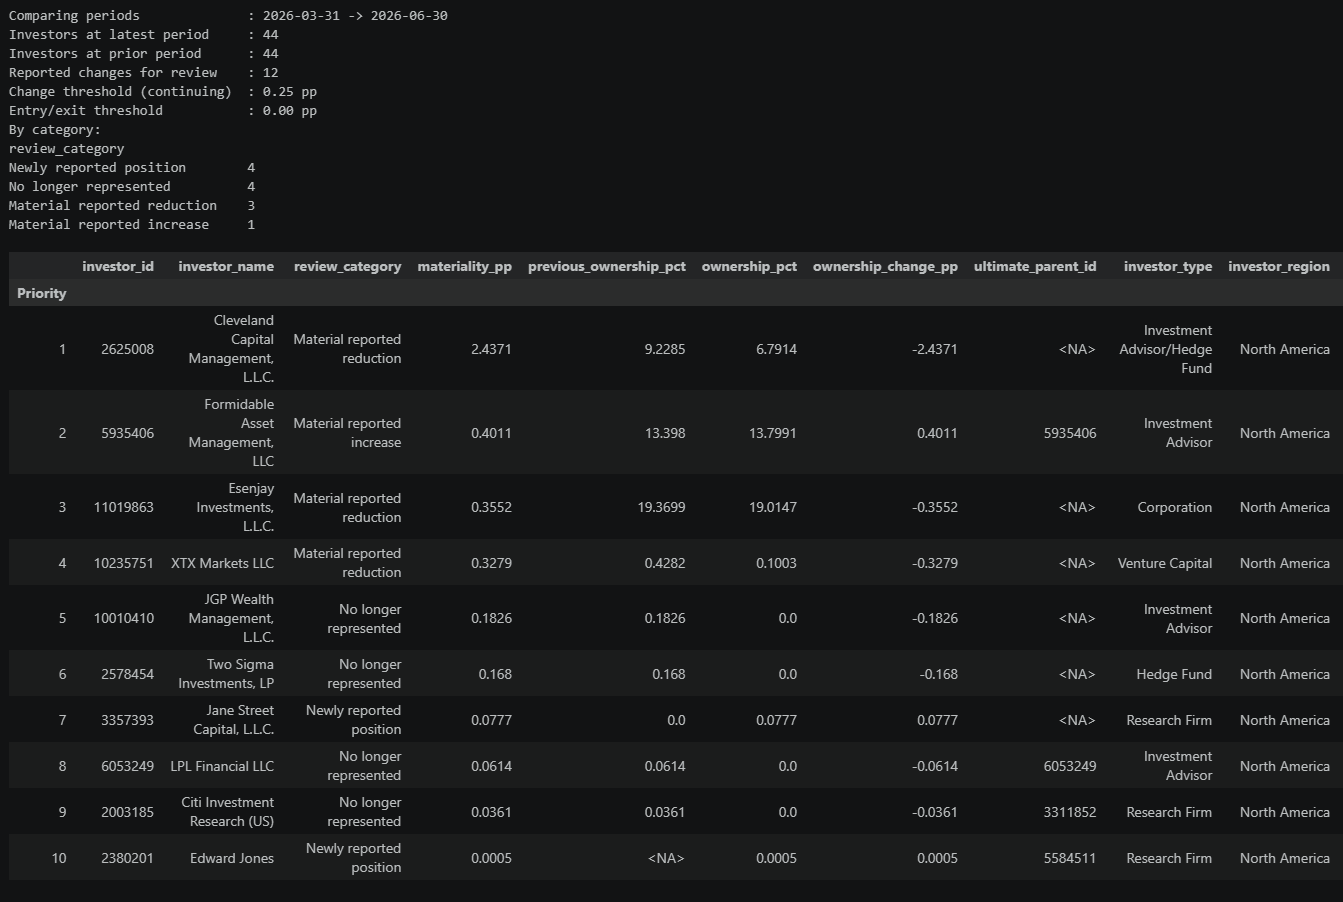Click the Venture Capital investor type cell

(1165, 563)
